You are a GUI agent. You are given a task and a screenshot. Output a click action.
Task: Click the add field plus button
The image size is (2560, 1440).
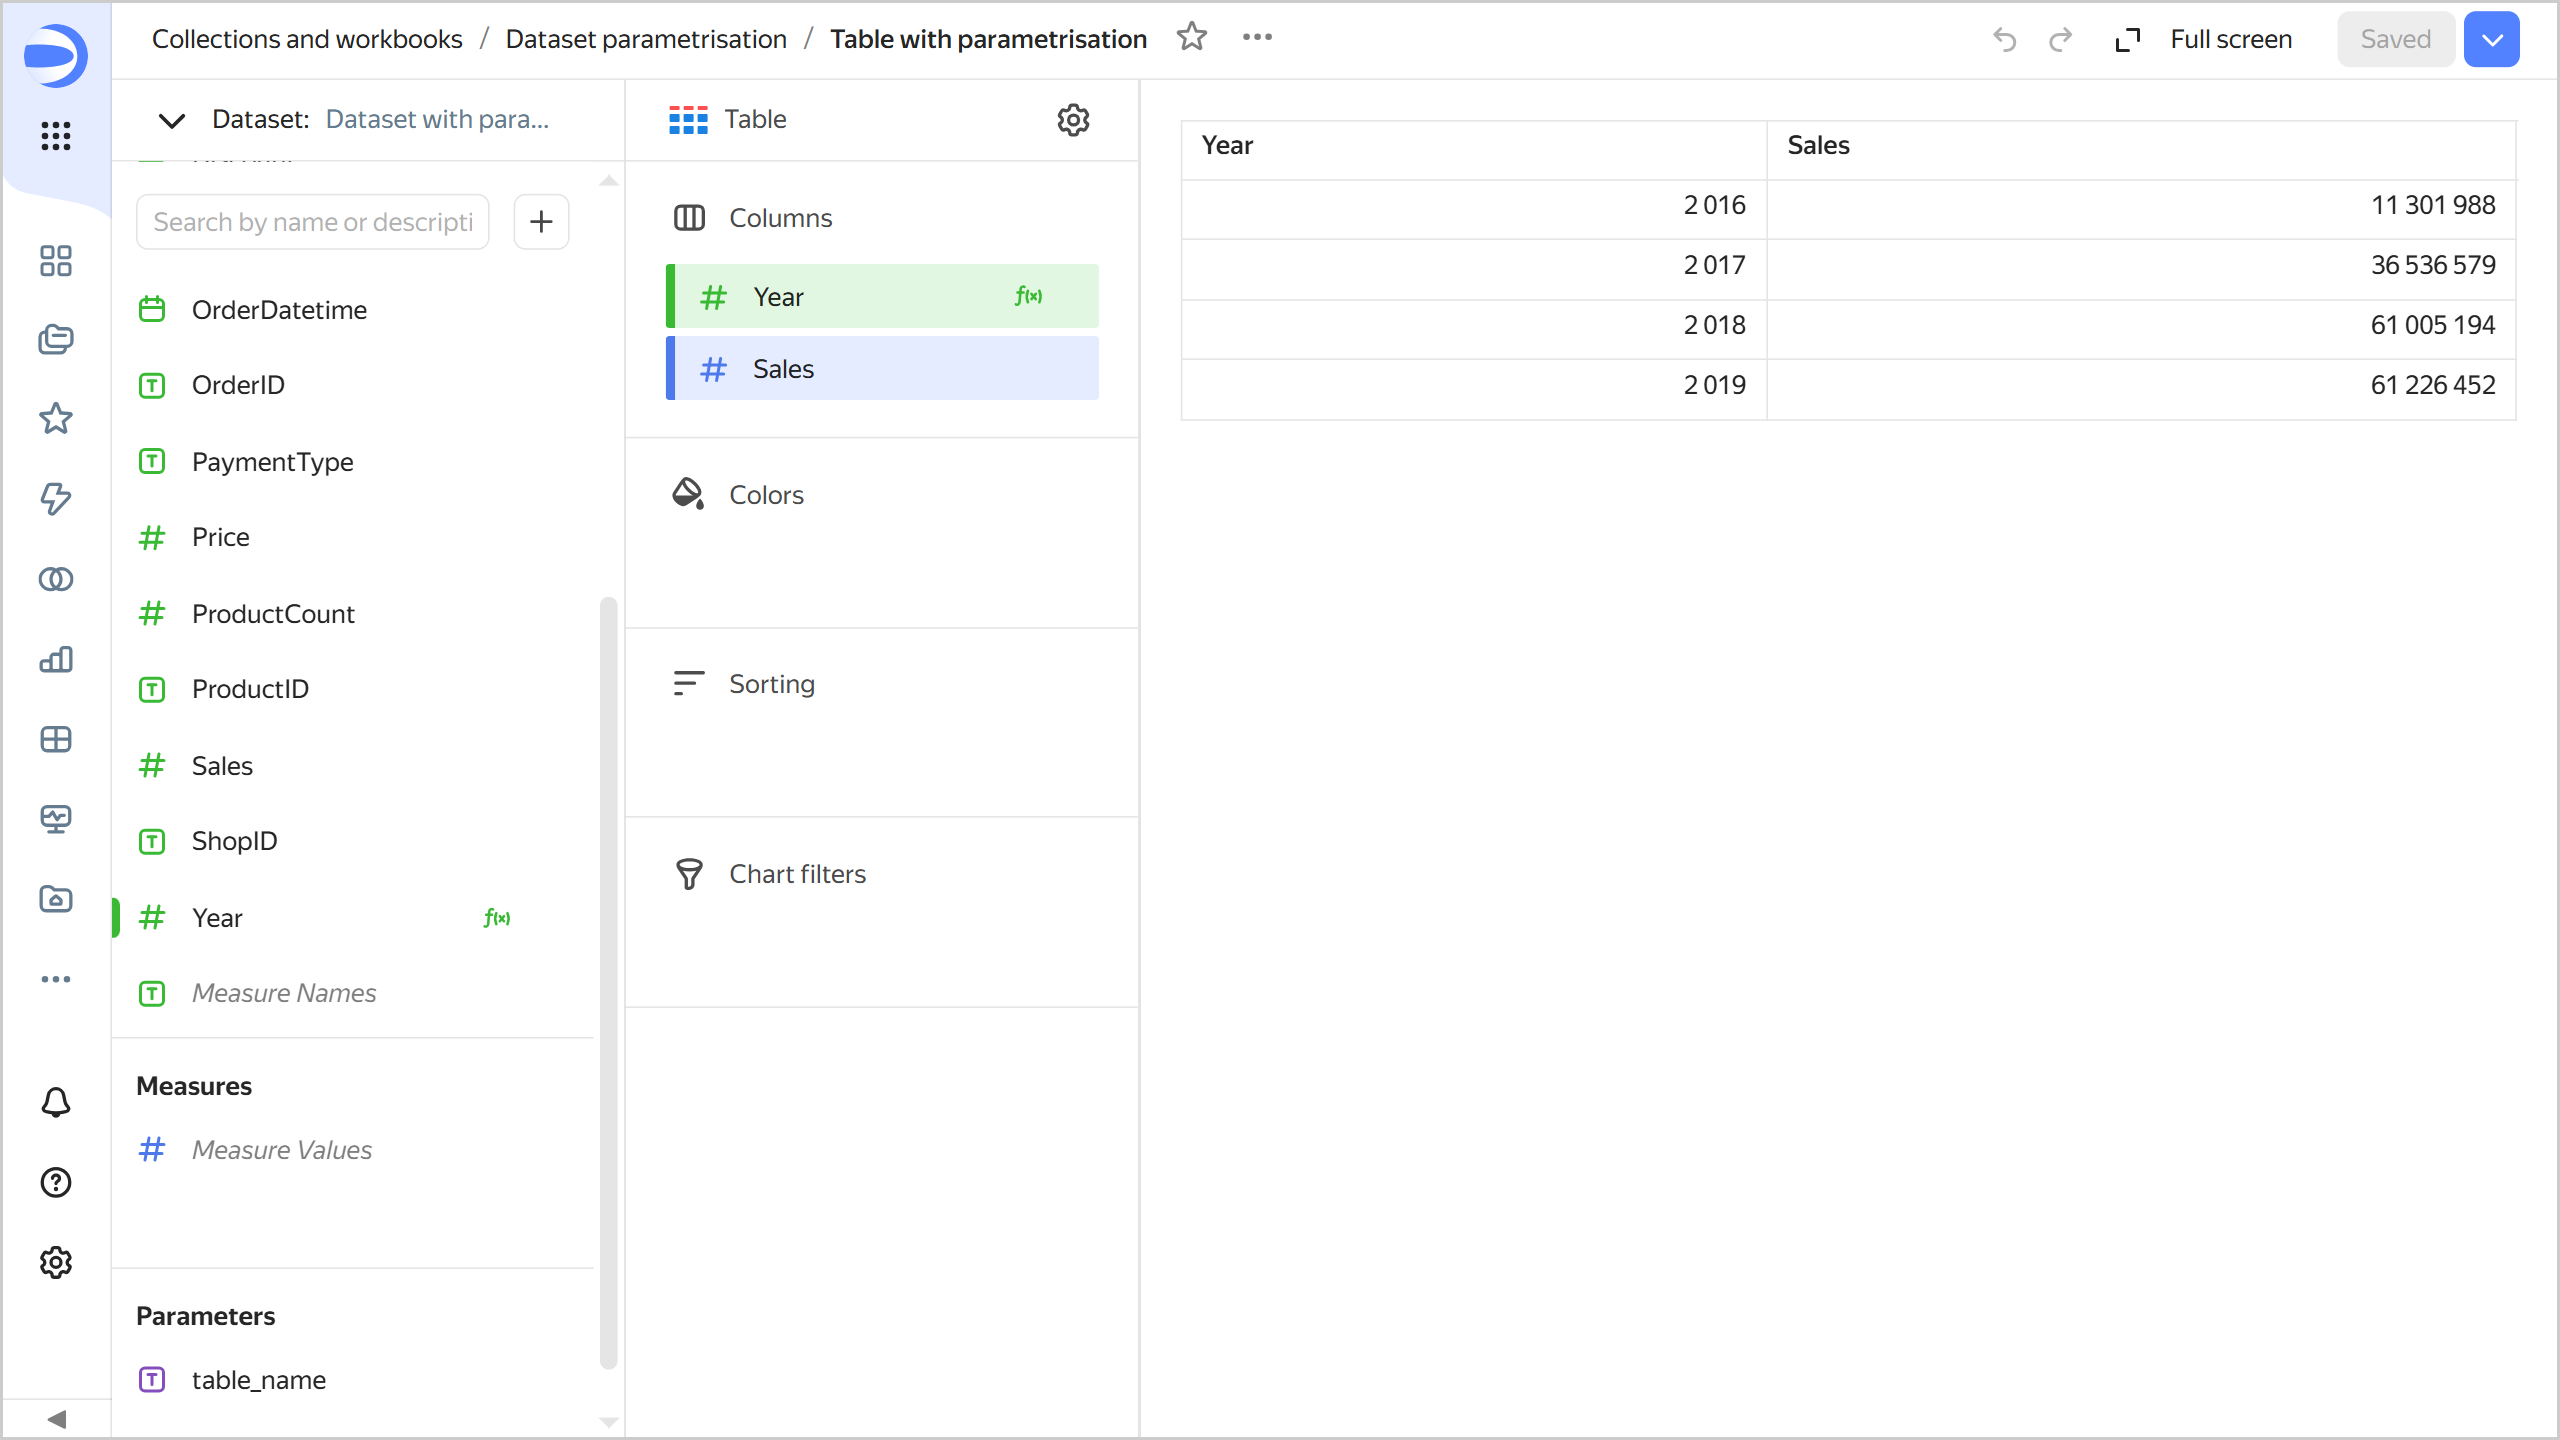click(x=541, y=221)
